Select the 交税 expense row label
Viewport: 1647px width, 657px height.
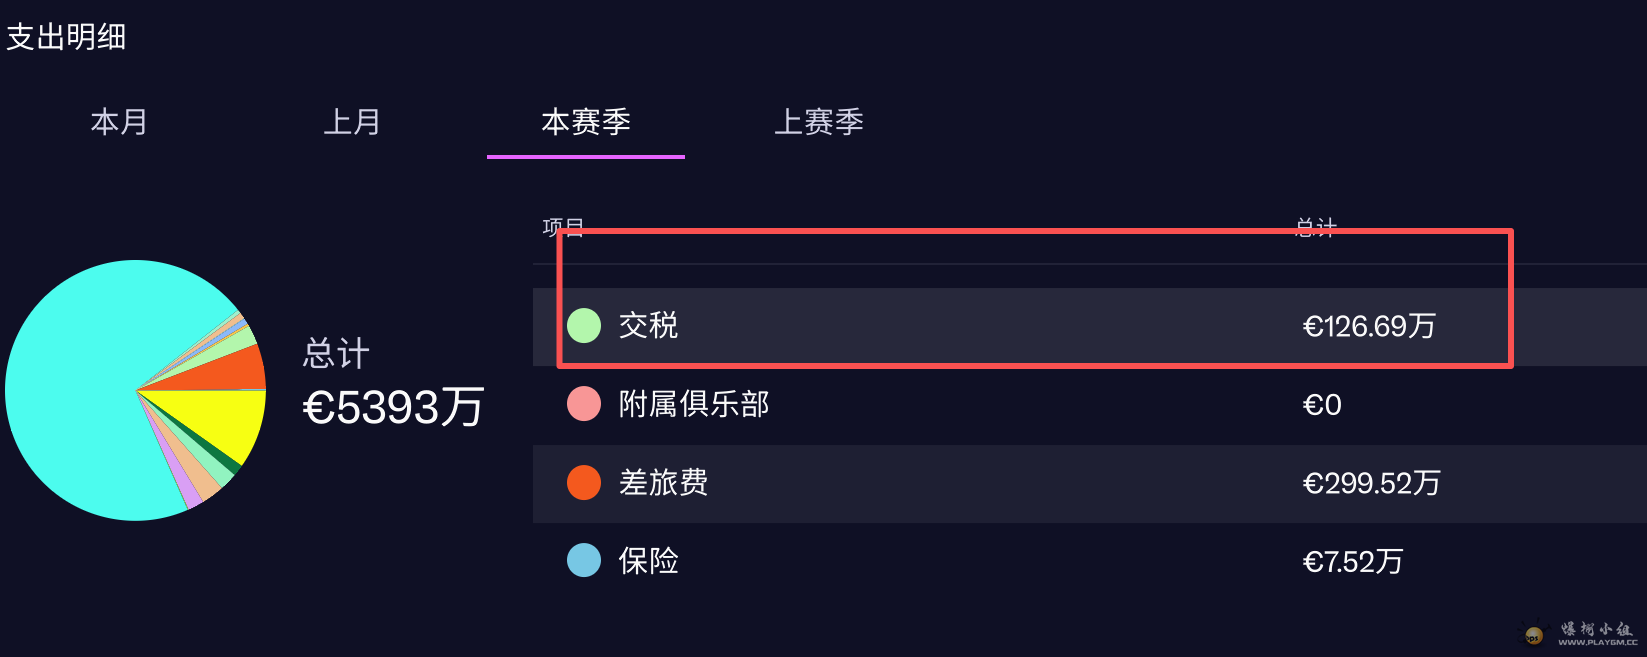[648, 325]
